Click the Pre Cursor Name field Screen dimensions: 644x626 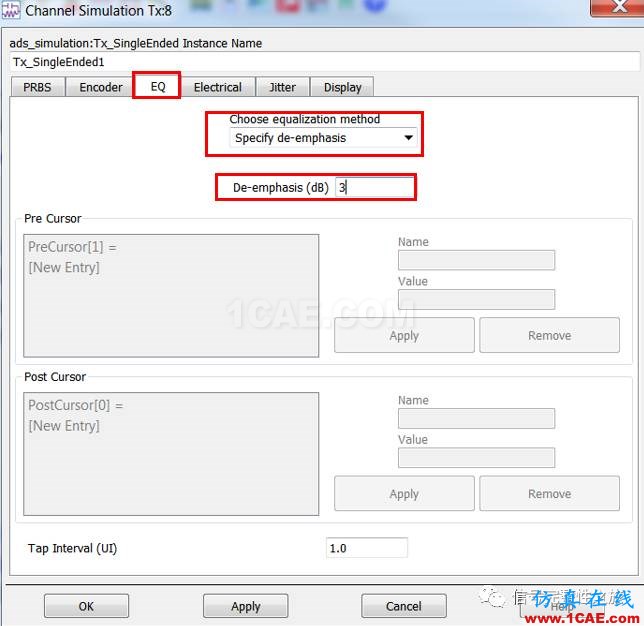(x=476, y=260)
